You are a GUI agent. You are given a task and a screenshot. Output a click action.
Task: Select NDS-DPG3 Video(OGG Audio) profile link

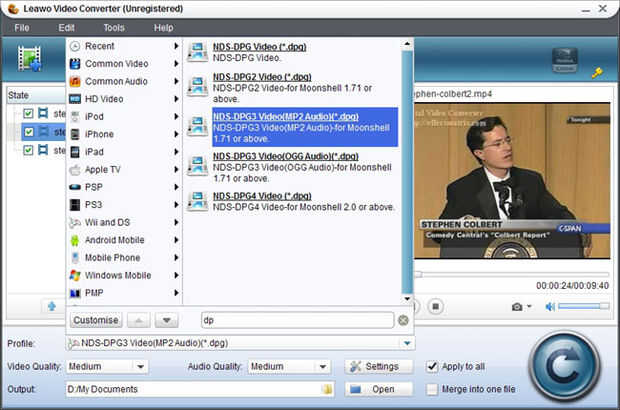coord(285,157)
